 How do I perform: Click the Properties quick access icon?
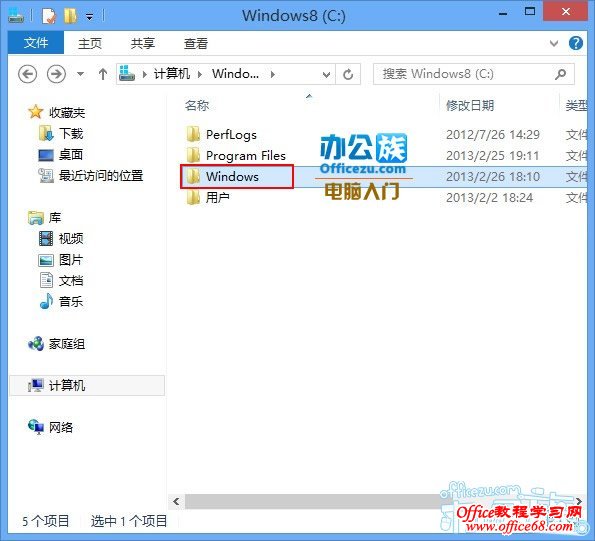click(x=49, y=16)
